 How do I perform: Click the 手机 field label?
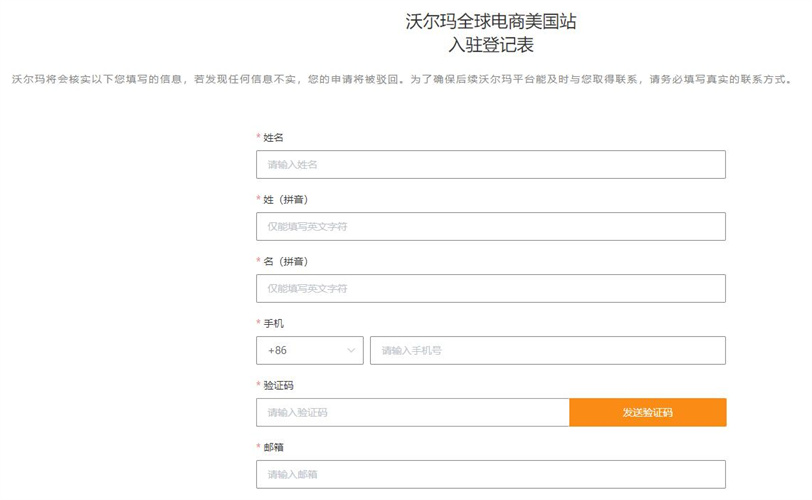[273, 323]
